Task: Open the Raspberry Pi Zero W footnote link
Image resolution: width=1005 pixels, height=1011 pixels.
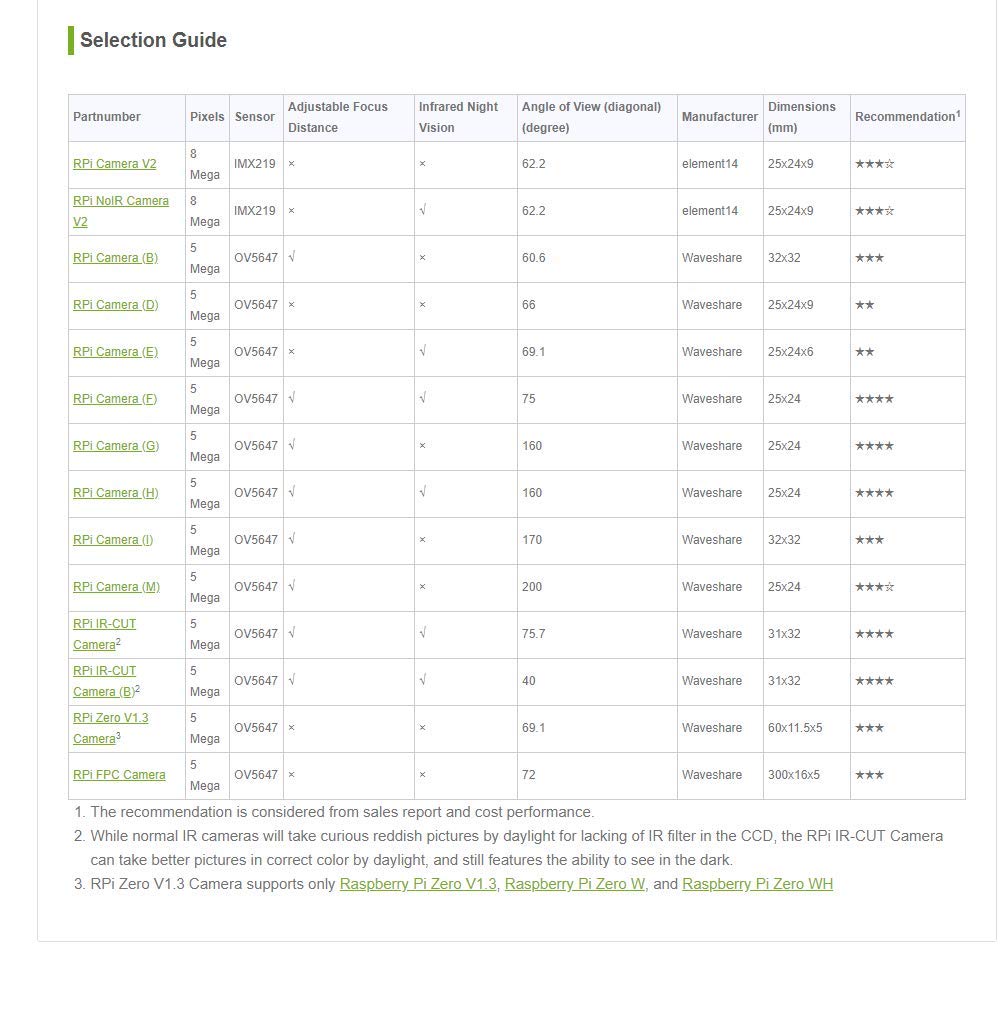Action: (x=574, y=884)
